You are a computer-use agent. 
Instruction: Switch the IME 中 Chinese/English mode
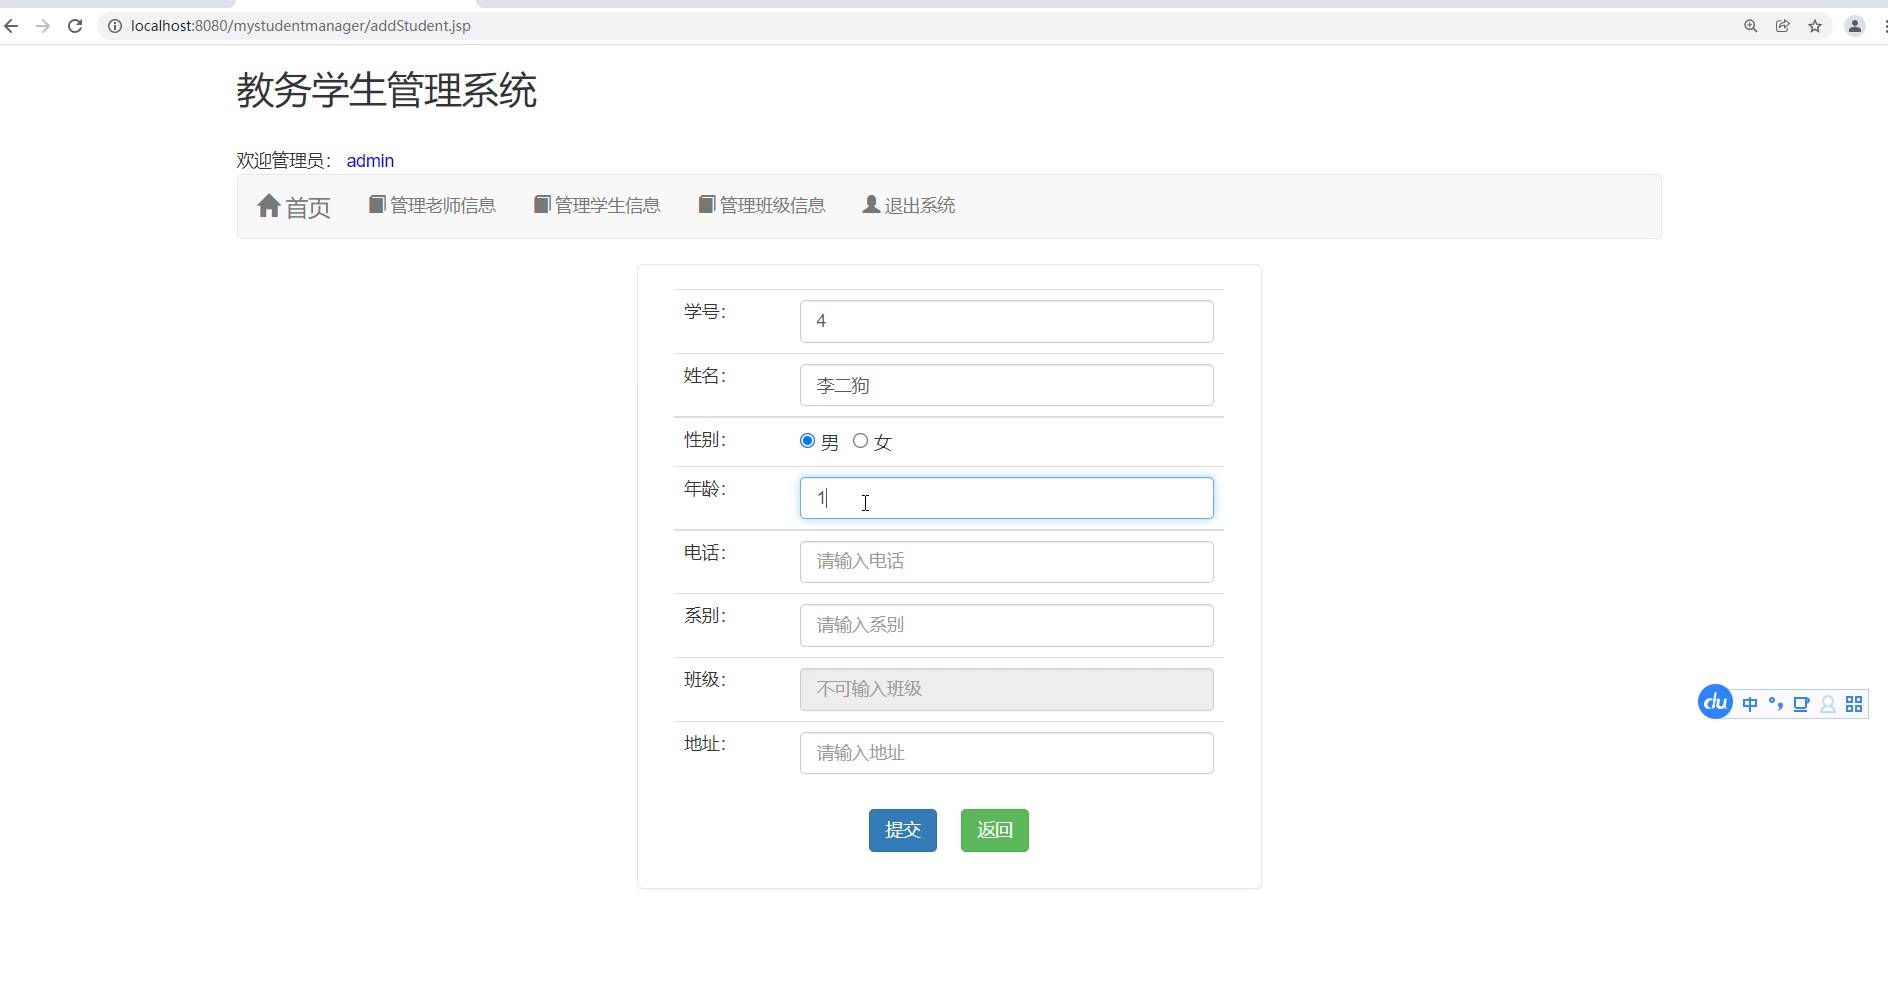point(1750,704)
